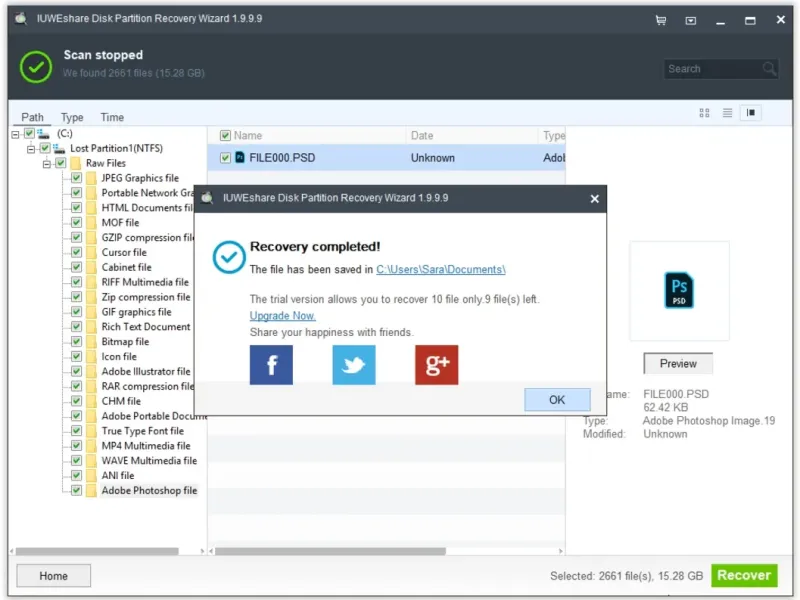This screenshot has width=800, height=600.
Task: Click the file list horizontal scrollbar
Action: coord(330,551)
